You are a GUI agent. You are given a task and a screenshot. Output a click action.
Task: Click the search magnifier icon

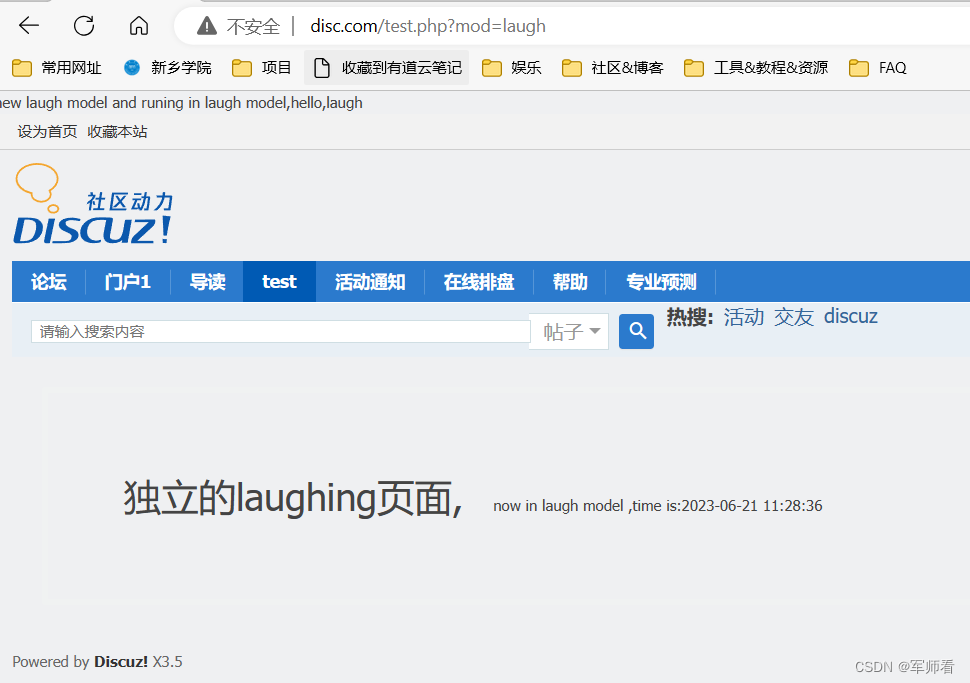point(636,331)
